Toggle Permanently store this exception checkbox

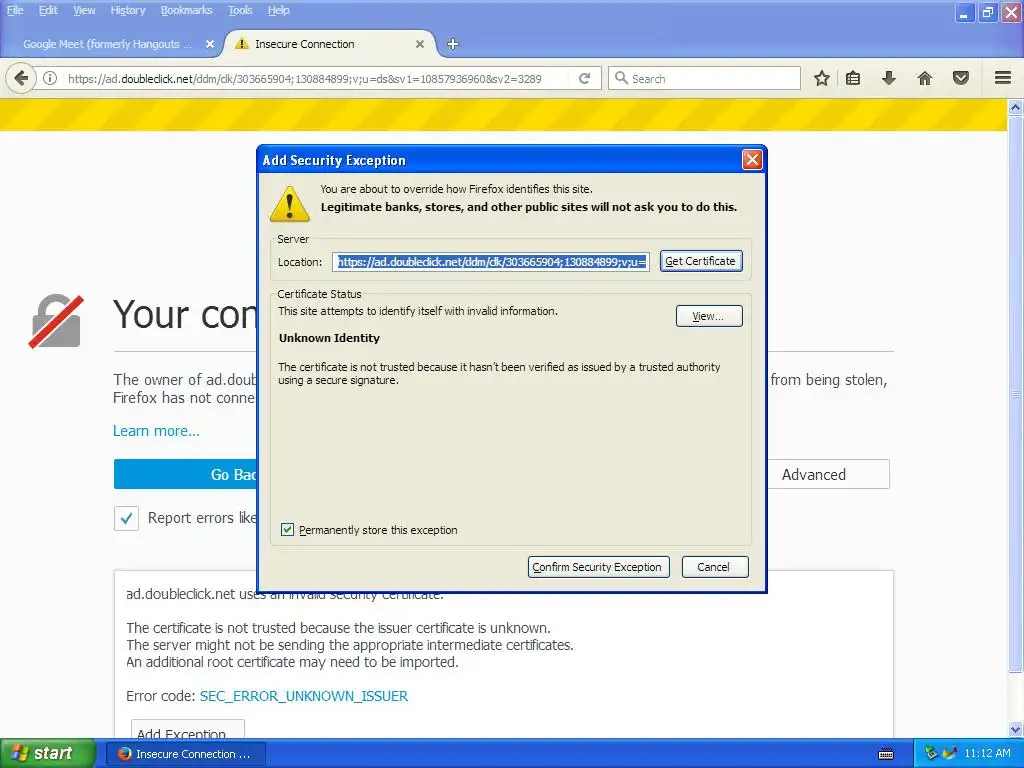pos(287,530)
